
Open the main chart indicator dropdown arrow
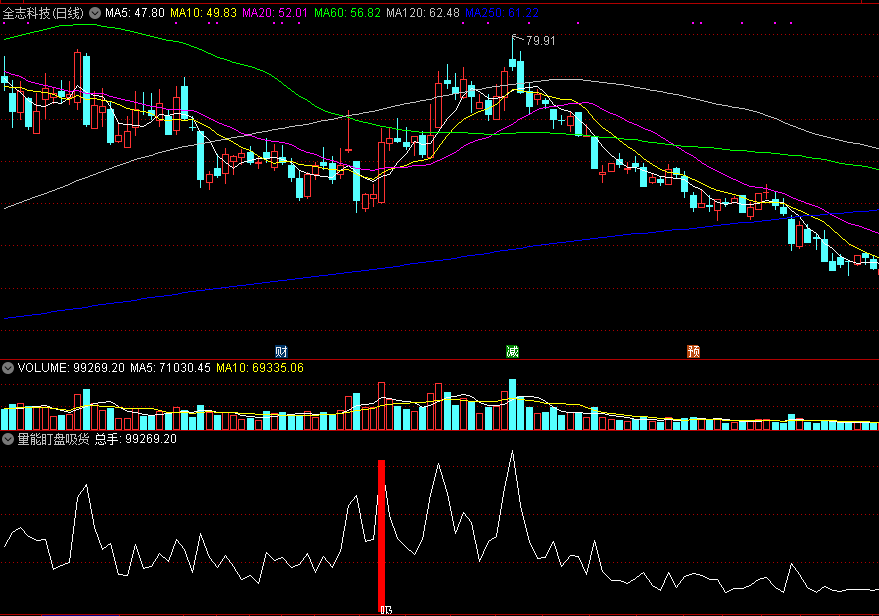pyautogui.click(x=95, y=13)
